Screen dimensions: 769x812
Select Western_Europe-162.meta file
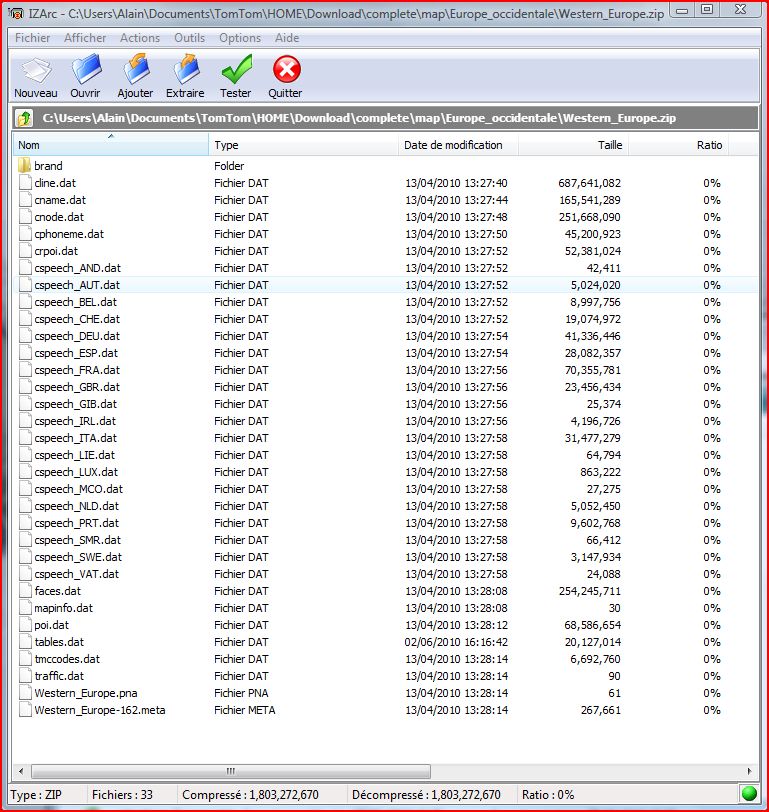100,710
